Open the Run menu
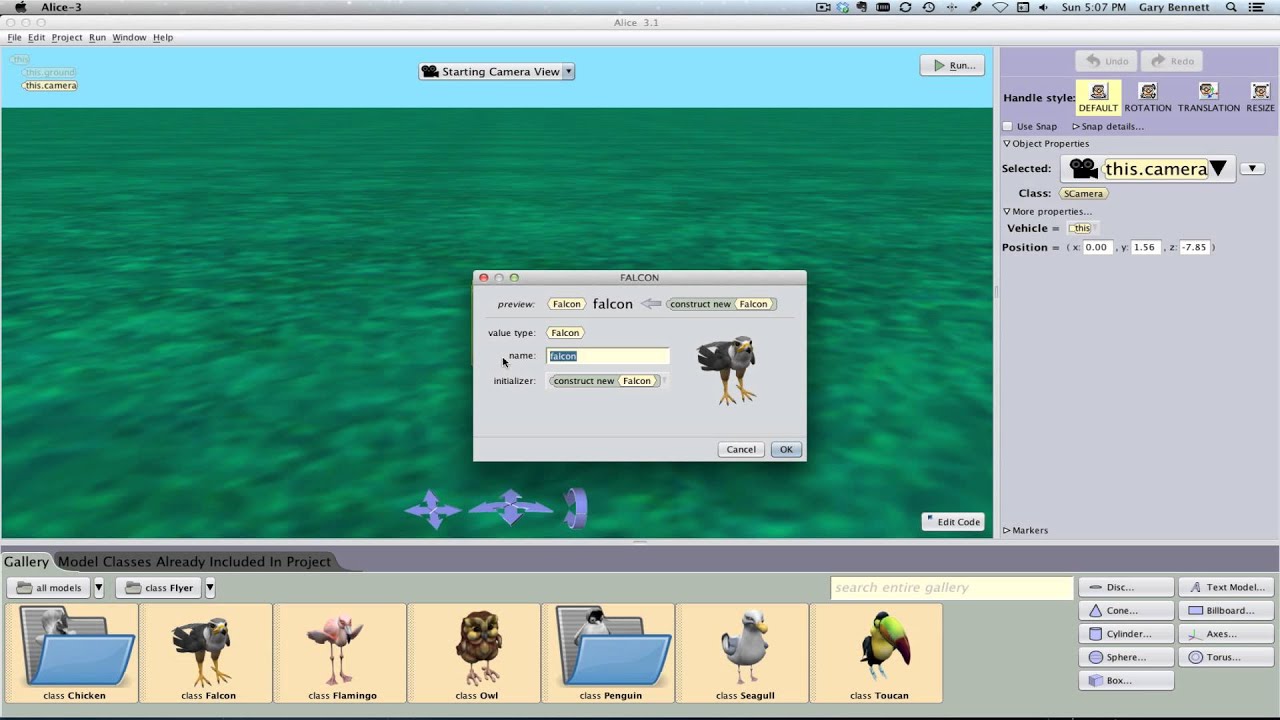1280x720 pixels. tap(97, 37)
